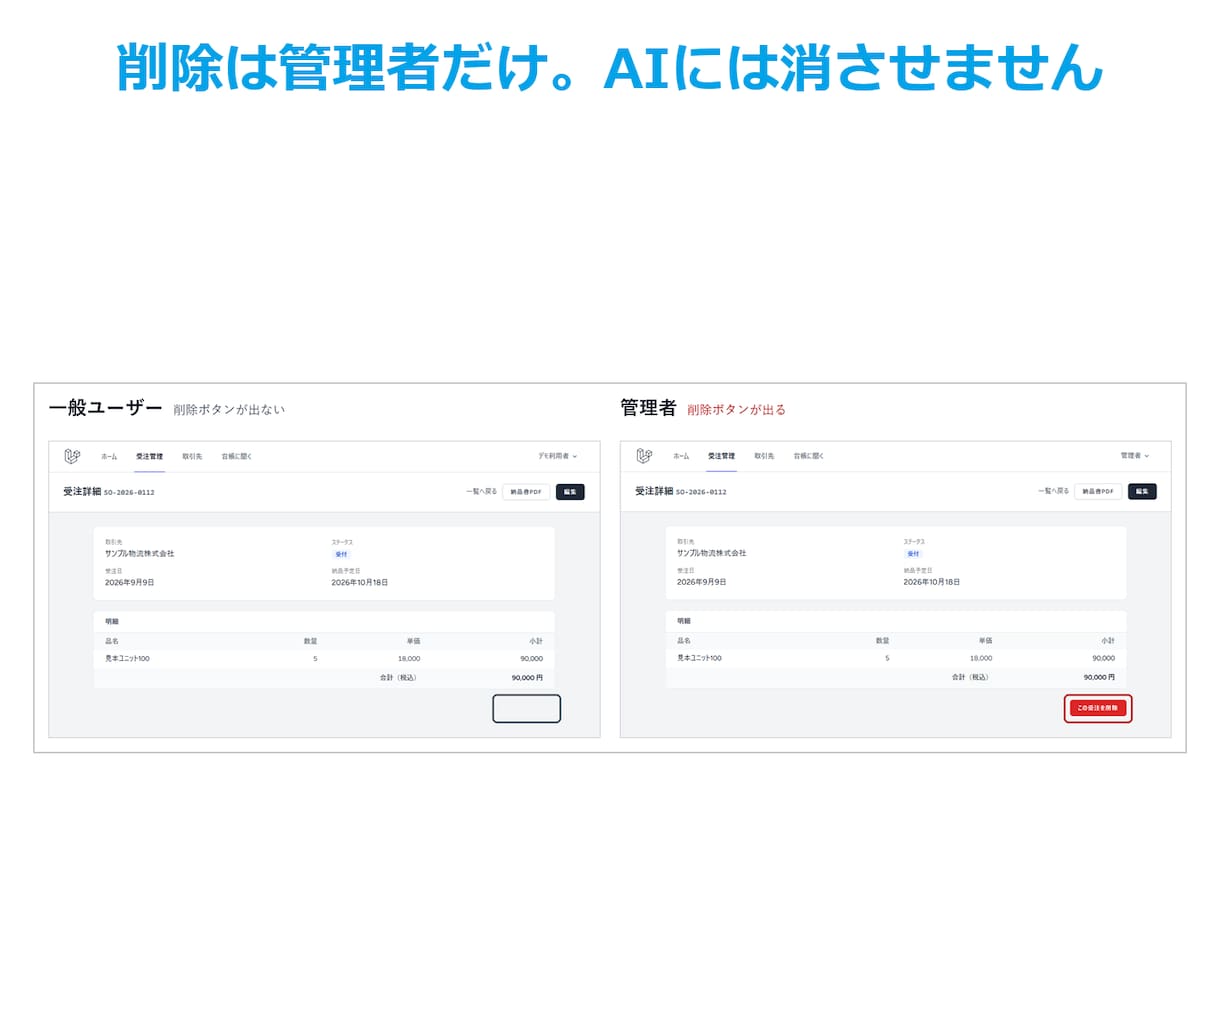Image resolution: width=1220 pixels, height=1017 pixels.
Task: Open 取引先 tab in 一般ユーザー panel
Action: [x=192, y=456]
